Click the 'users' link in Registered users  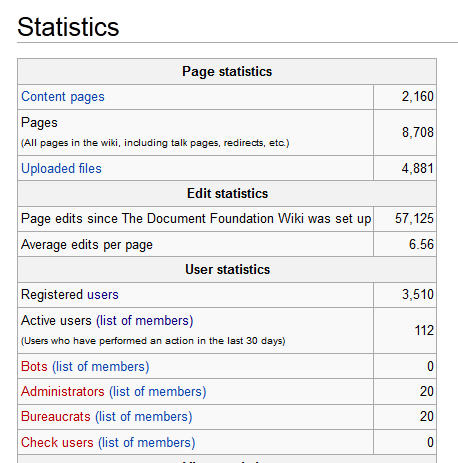[103, 295]
